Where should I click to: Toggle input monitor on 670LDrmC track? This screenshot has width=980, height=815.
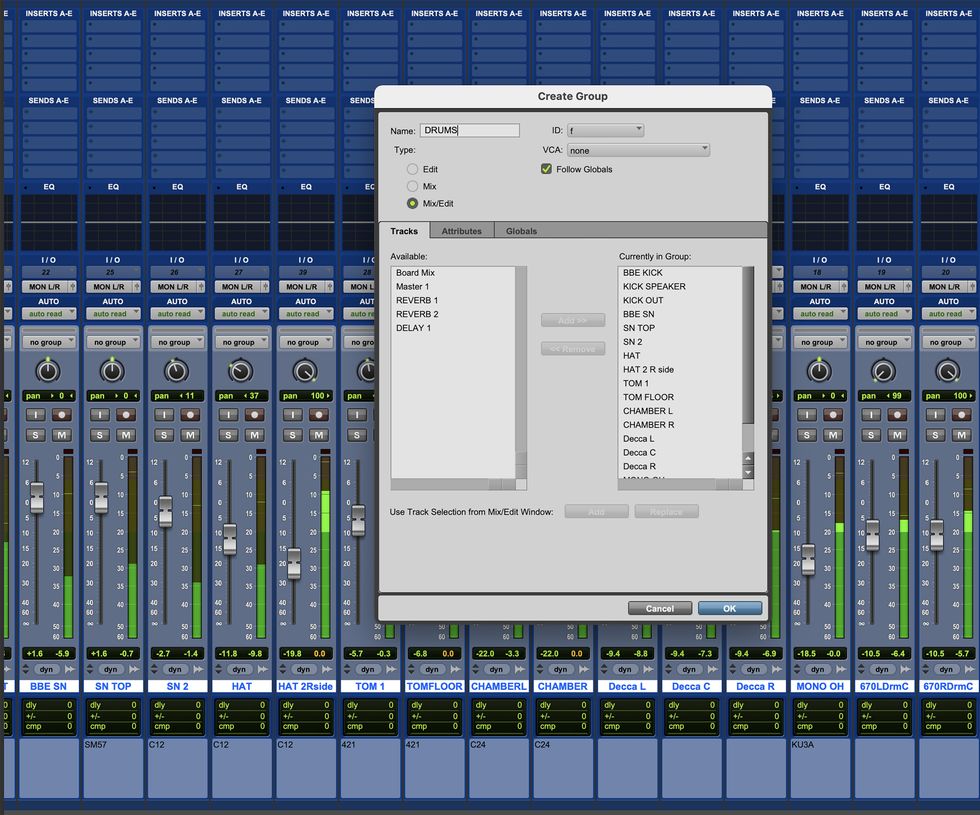[x=871, y=414]
